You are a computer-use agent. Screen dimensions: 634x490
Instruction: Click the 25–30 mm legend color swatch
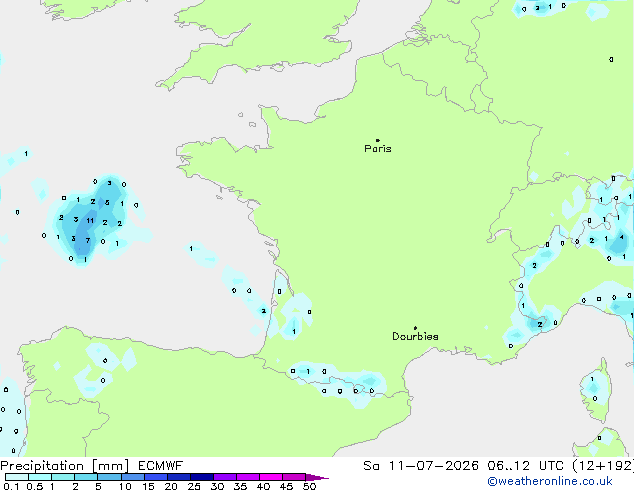pyautogui.click(x=201, y=477)
